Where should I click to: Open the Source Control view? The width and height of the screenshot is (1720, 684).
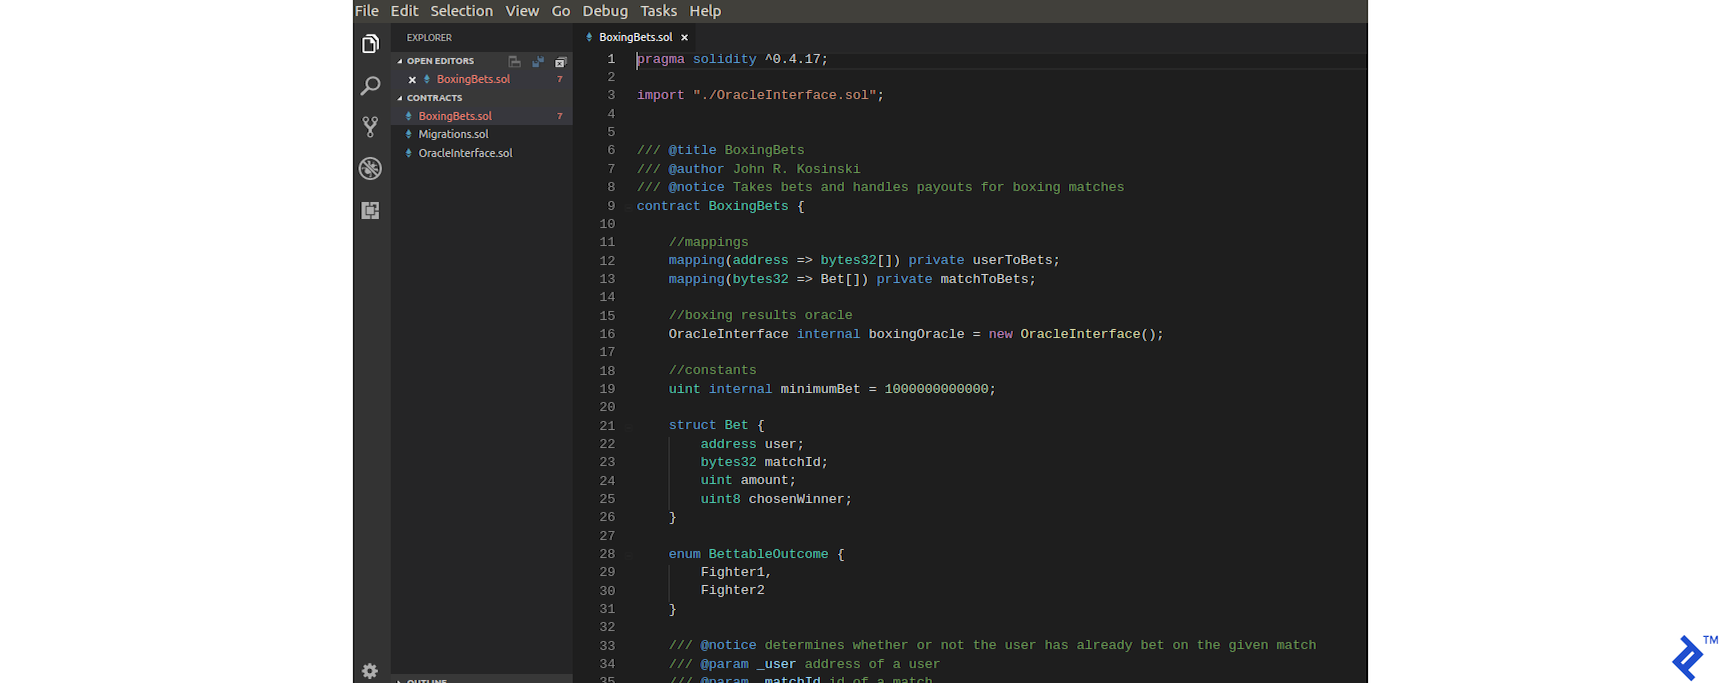[370, 127]
